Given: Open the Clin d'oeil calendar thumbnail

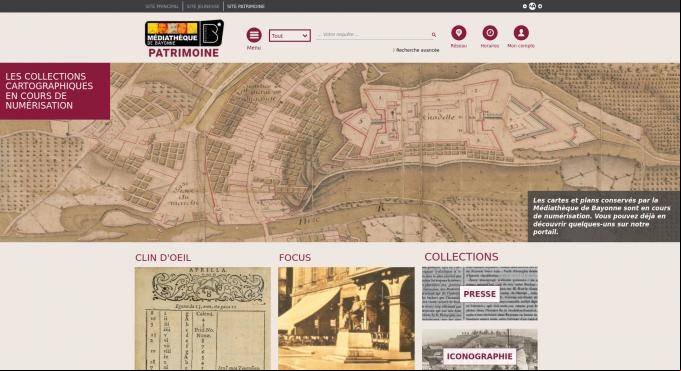Looking at the screenshot, I should pos(202,318).
